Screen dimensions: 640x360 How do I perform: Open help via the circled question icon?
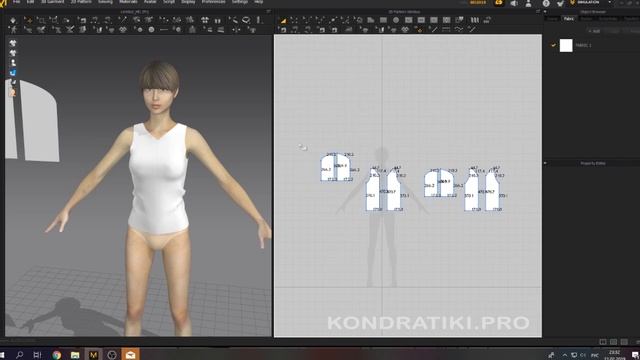(546, 3)
